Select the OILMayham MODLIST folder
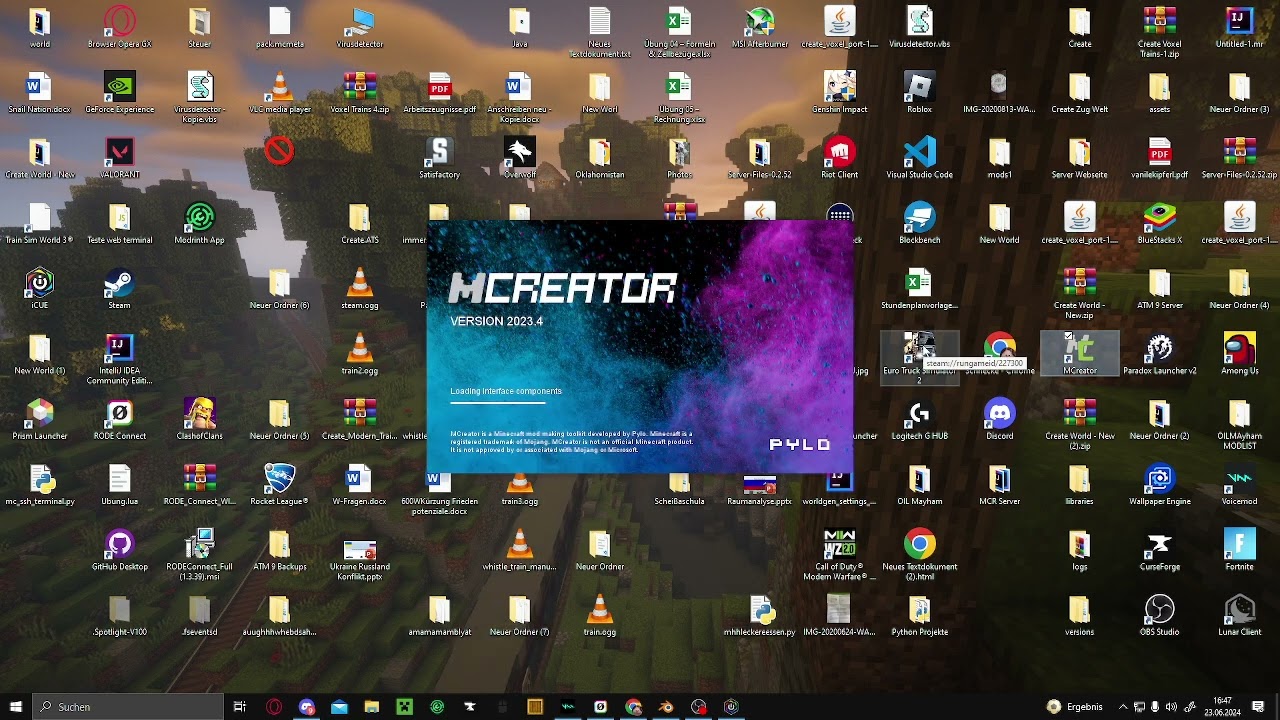 click(x=1239, y=425)
